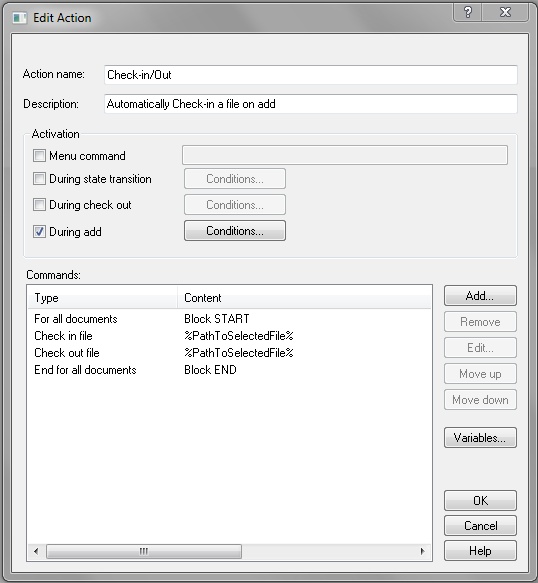Enable During check out checkbox
This screenshot has height=583, width=538.
pos(39,204)
